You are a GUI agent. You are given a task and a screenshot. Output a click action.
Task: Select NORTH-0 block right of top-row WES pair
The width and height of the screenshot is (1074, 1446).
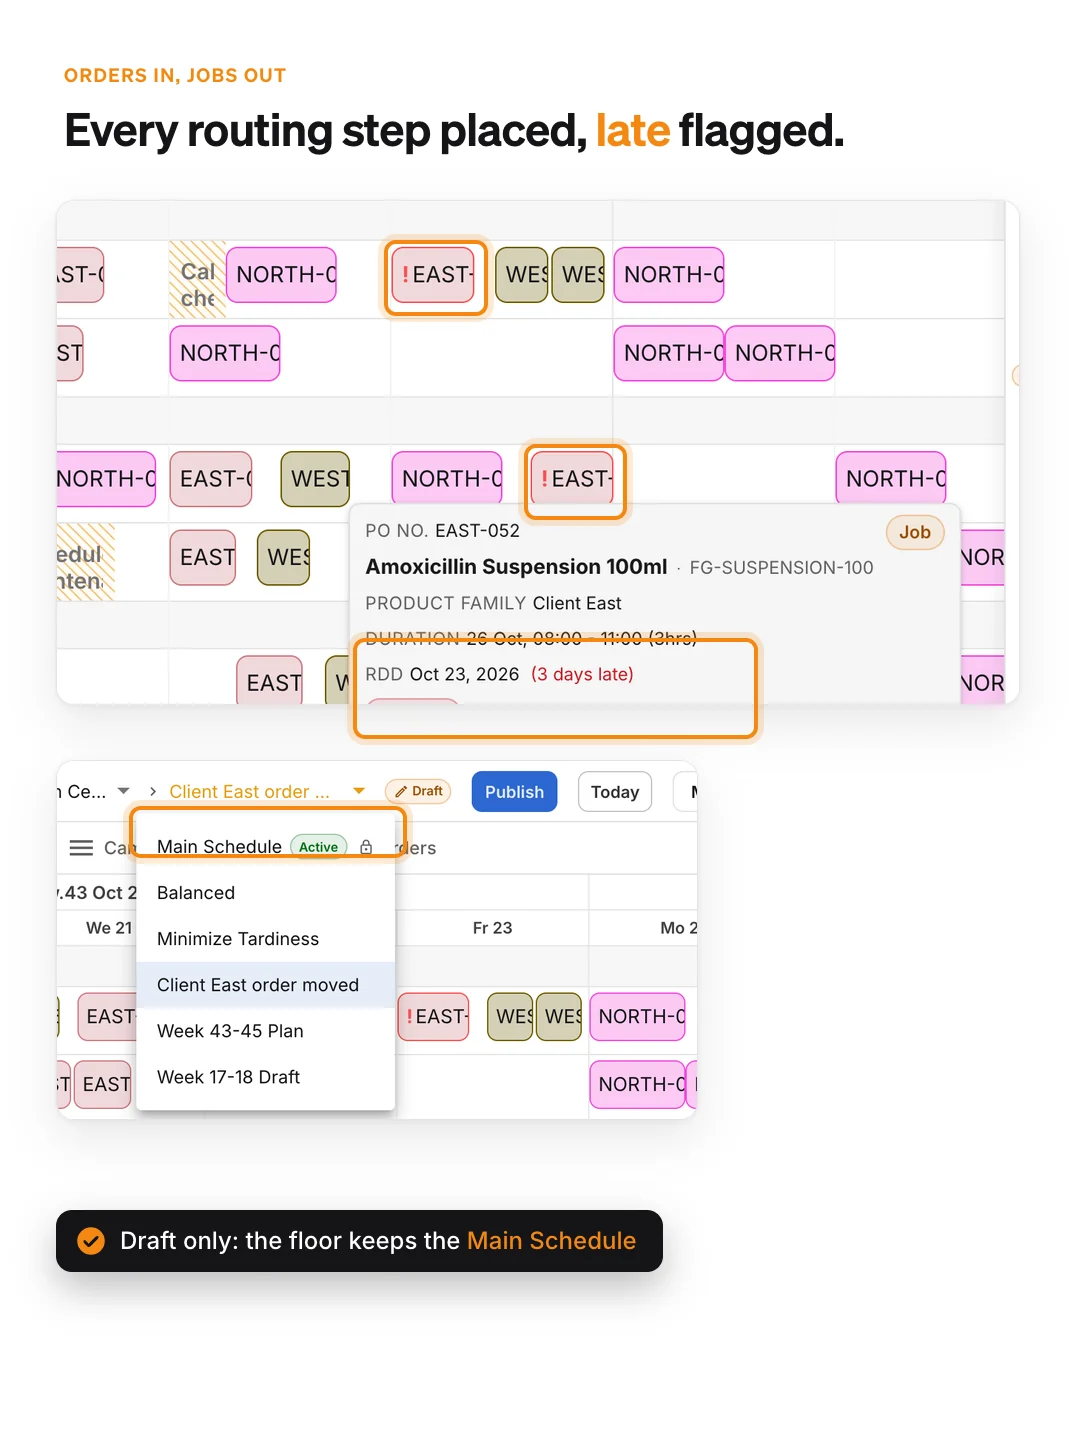[669, 275]
